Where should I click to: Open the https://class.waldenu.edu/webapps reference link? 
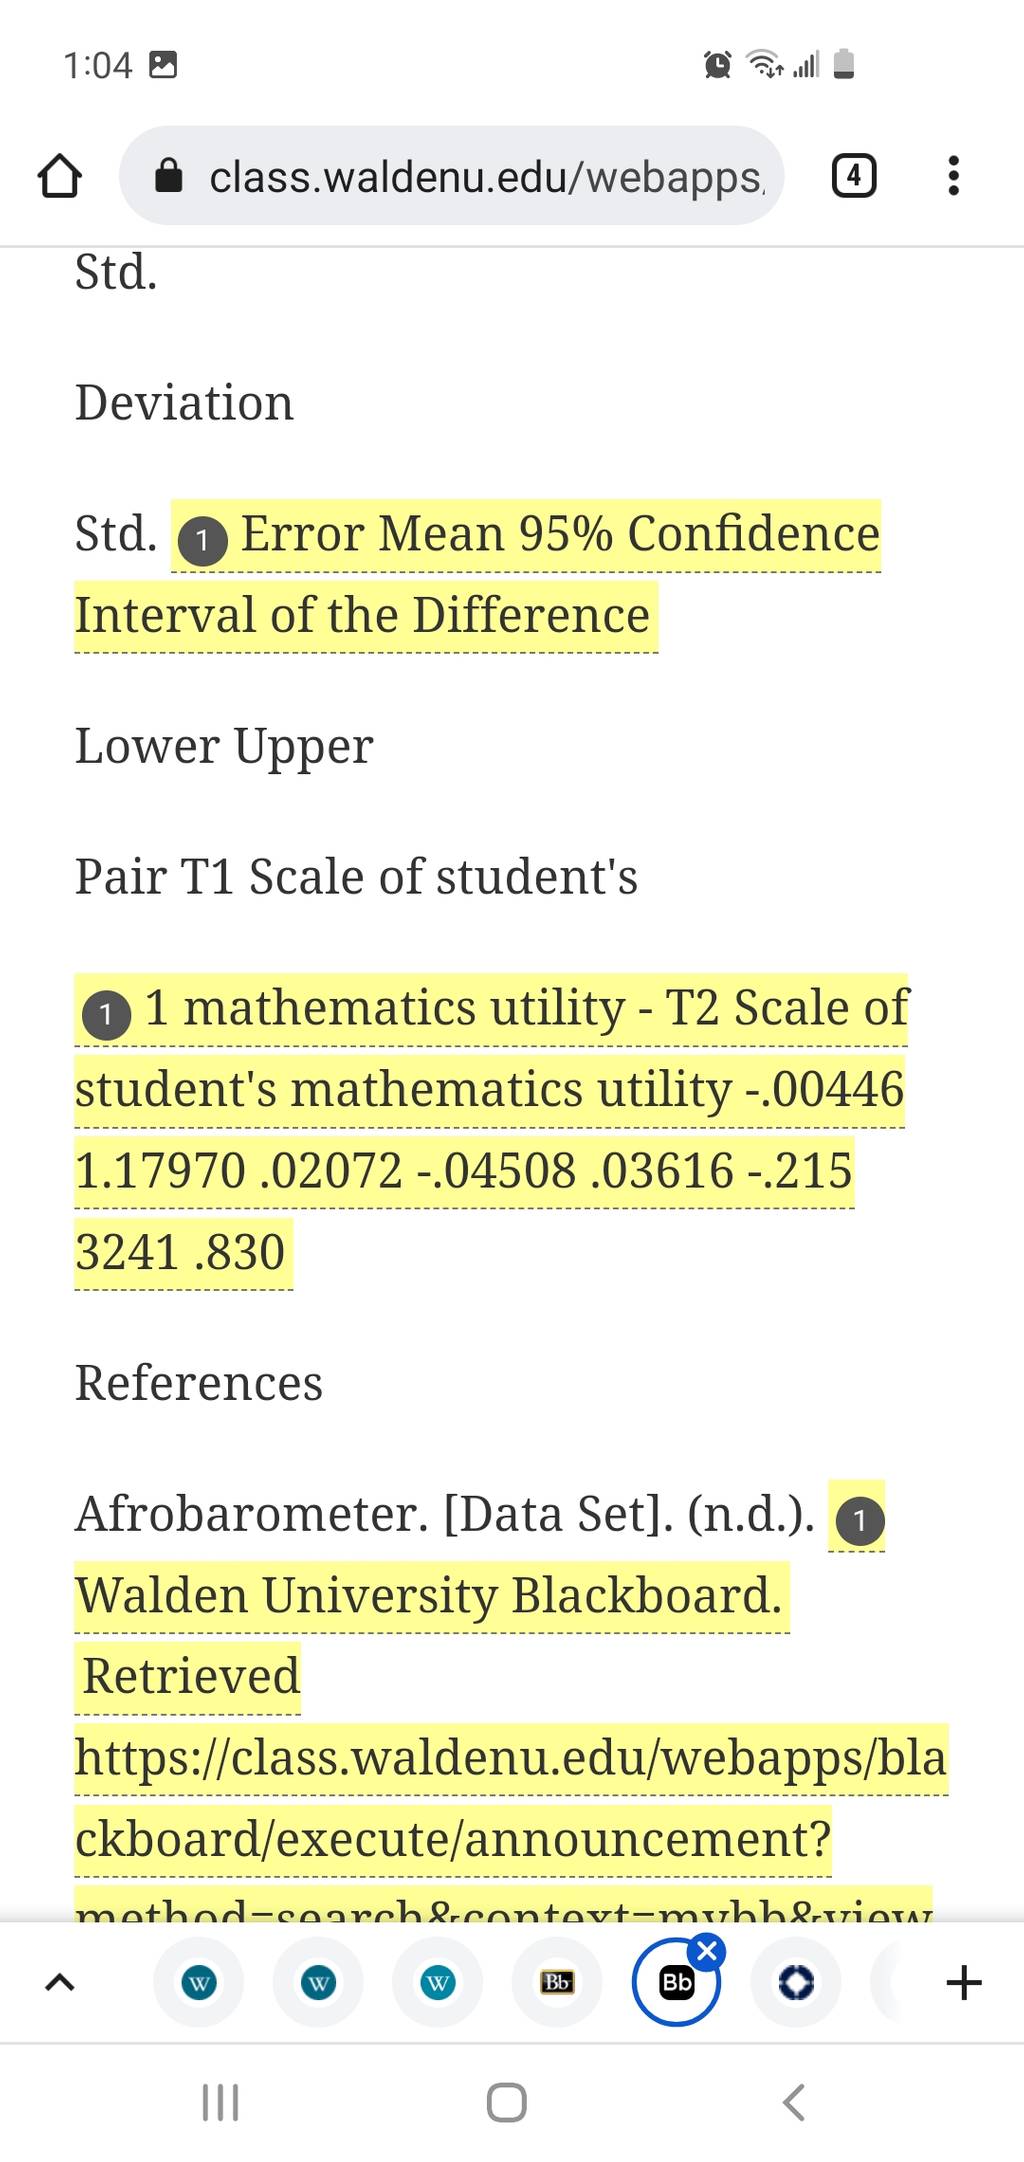point(510,1758)
